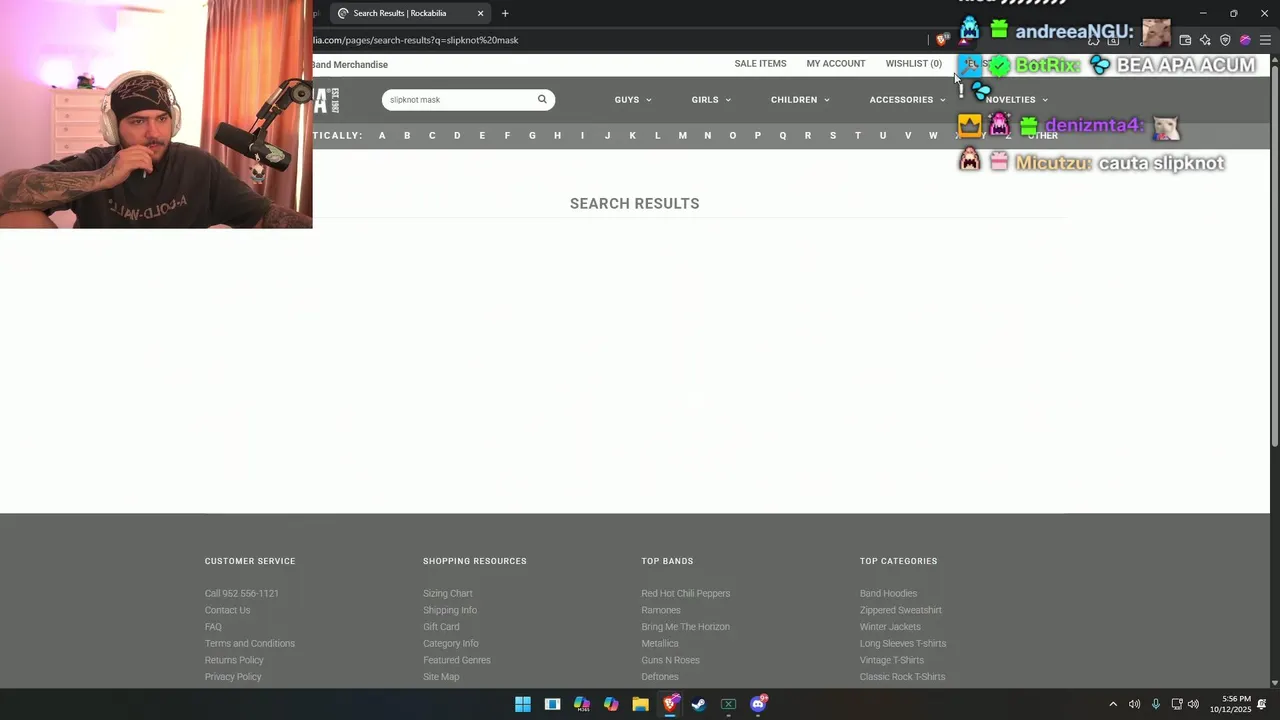Screen dimensions: 1280x720
Task: Open the Band Hoodies category link
Action: pyautogui.click(x=888, y=593)
